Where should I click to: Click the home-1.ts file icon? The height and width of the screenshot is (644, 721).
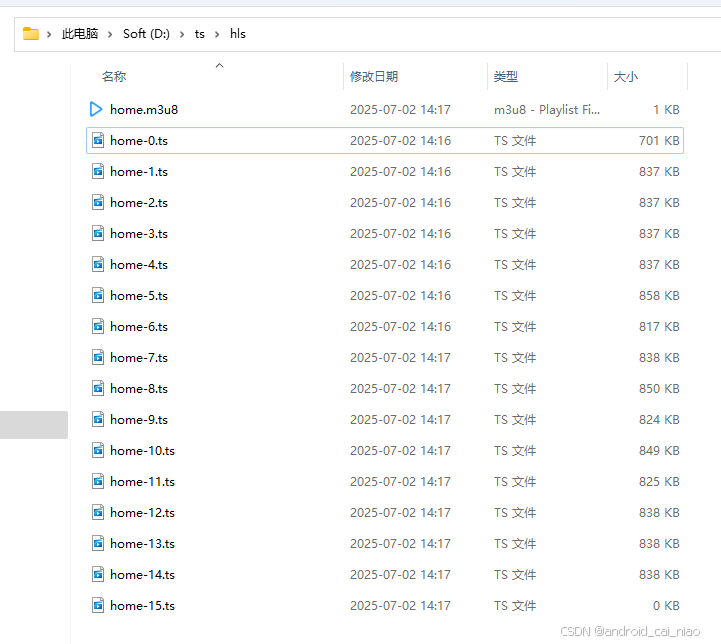tap(98, 171)
